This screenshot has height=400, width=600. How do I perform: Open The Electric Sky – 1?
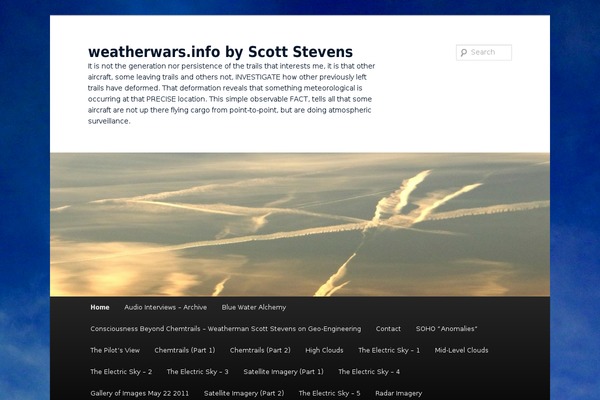click(389, 350)
